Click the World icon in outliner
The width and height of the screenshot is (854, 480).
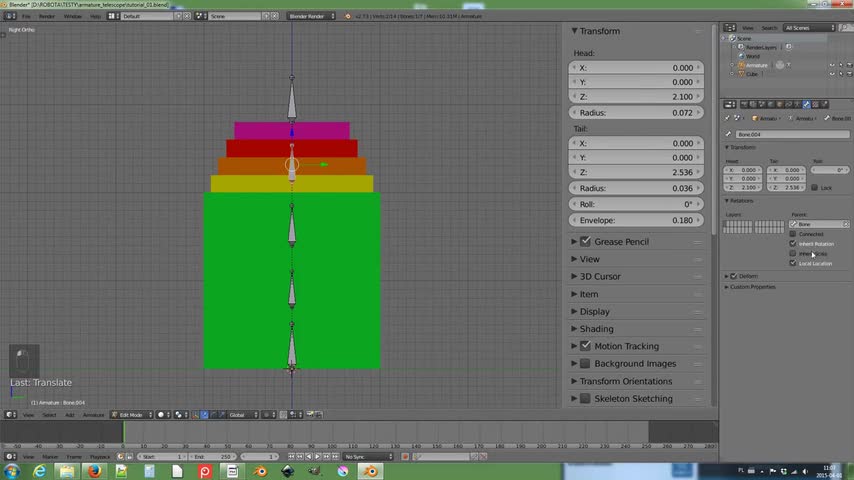coord(741,56)
